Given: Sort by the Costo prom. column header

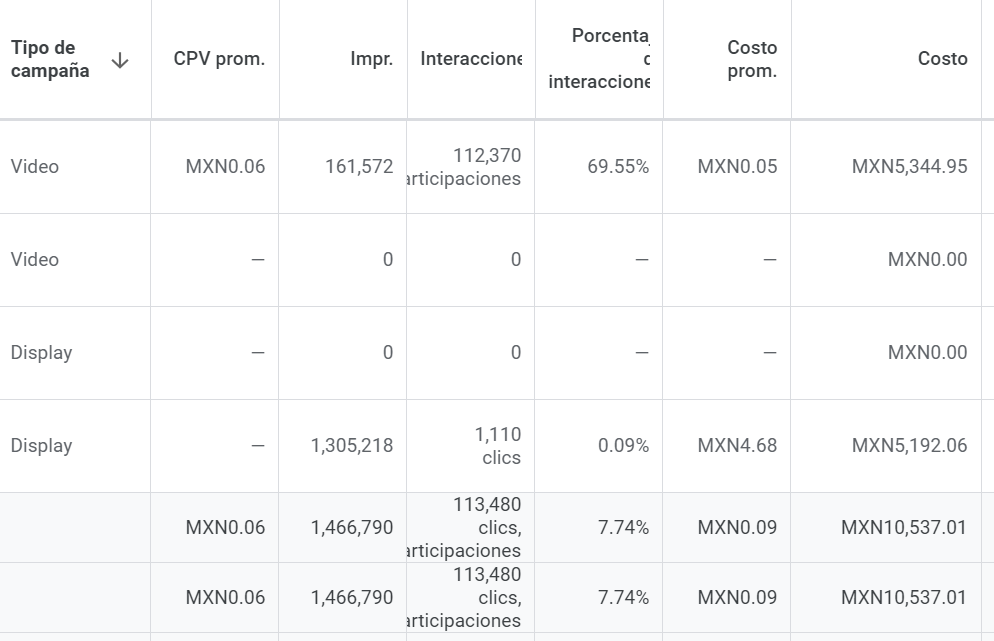Looking at the screenshot, I should pyautogui.click(x=752, y=59).
